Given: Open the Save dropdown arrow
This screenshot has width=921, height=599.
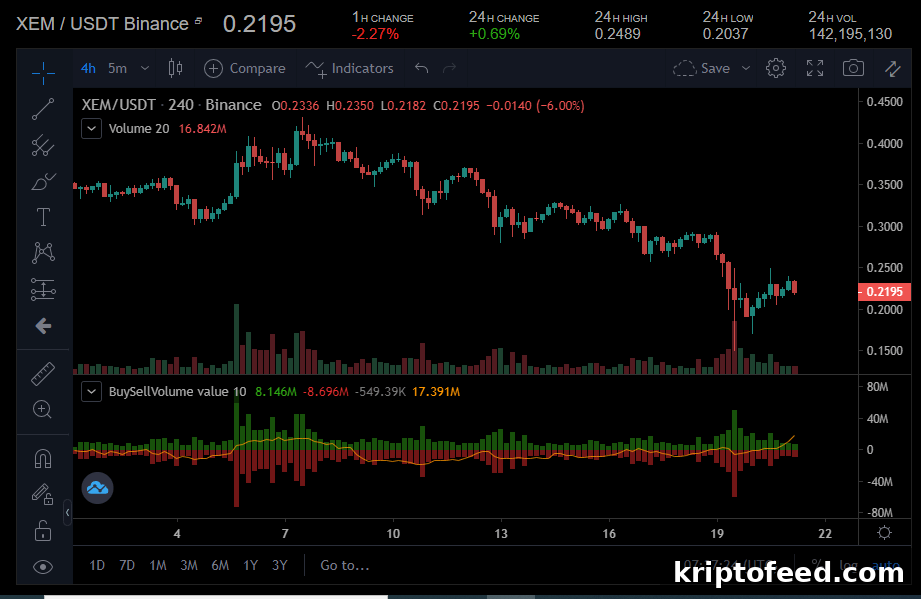Looking at the screenshot, I should pos(746,69).
